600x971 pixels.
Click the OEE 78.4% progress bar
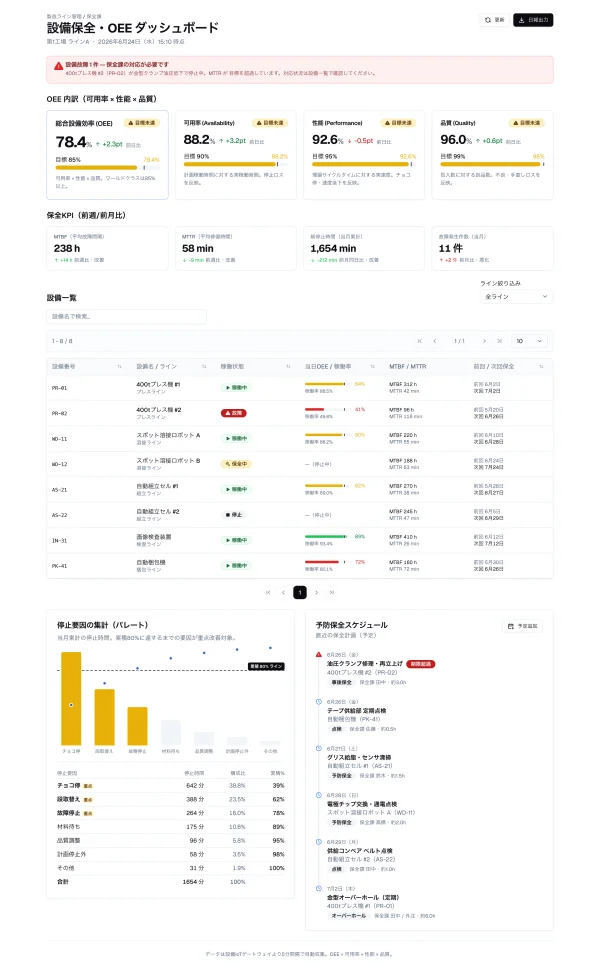click(x=107, y=168)
